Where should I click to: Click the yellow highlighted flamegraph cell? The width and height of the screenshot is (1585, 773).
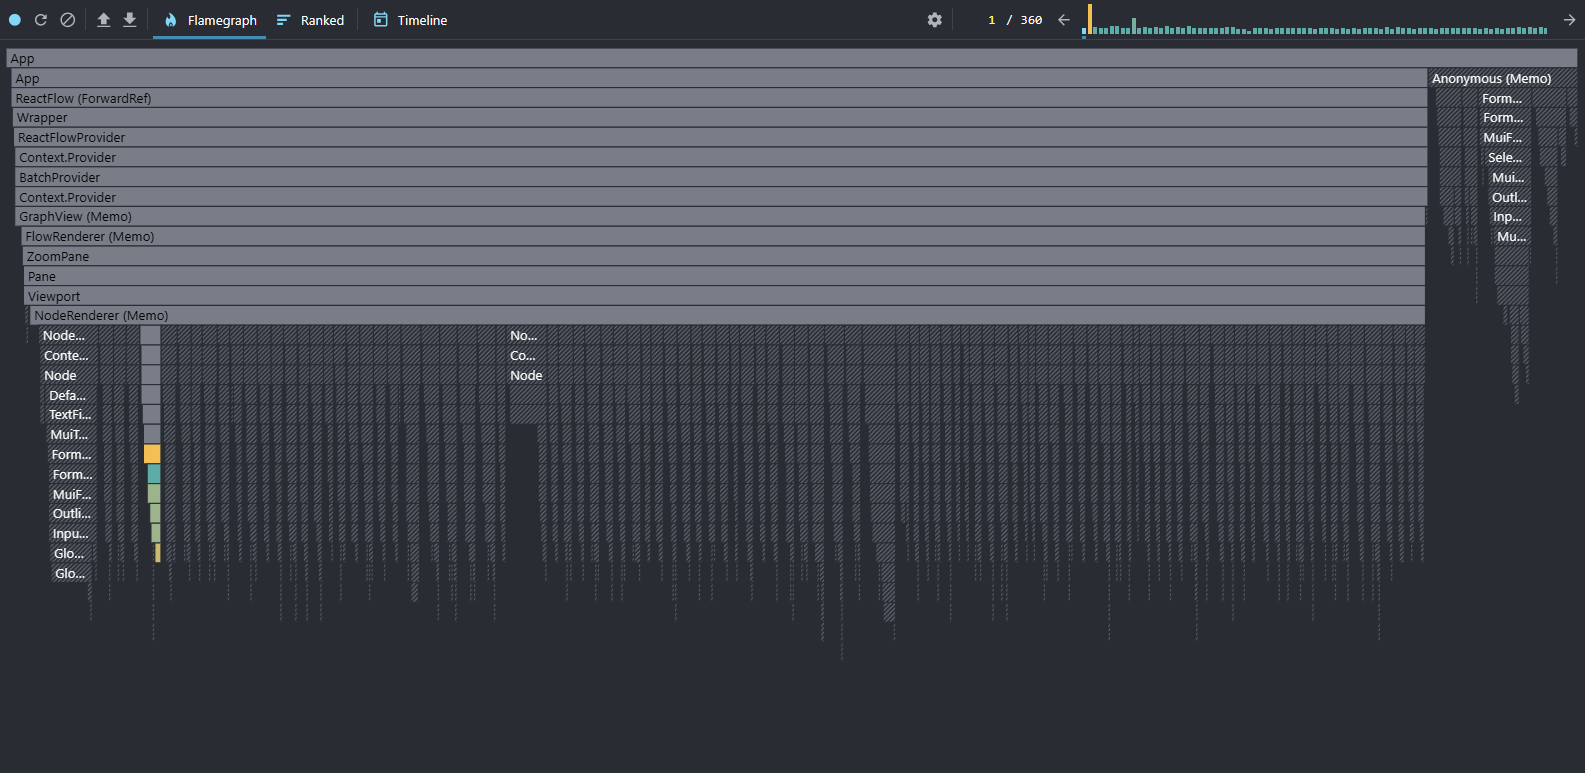pos(152,454)
